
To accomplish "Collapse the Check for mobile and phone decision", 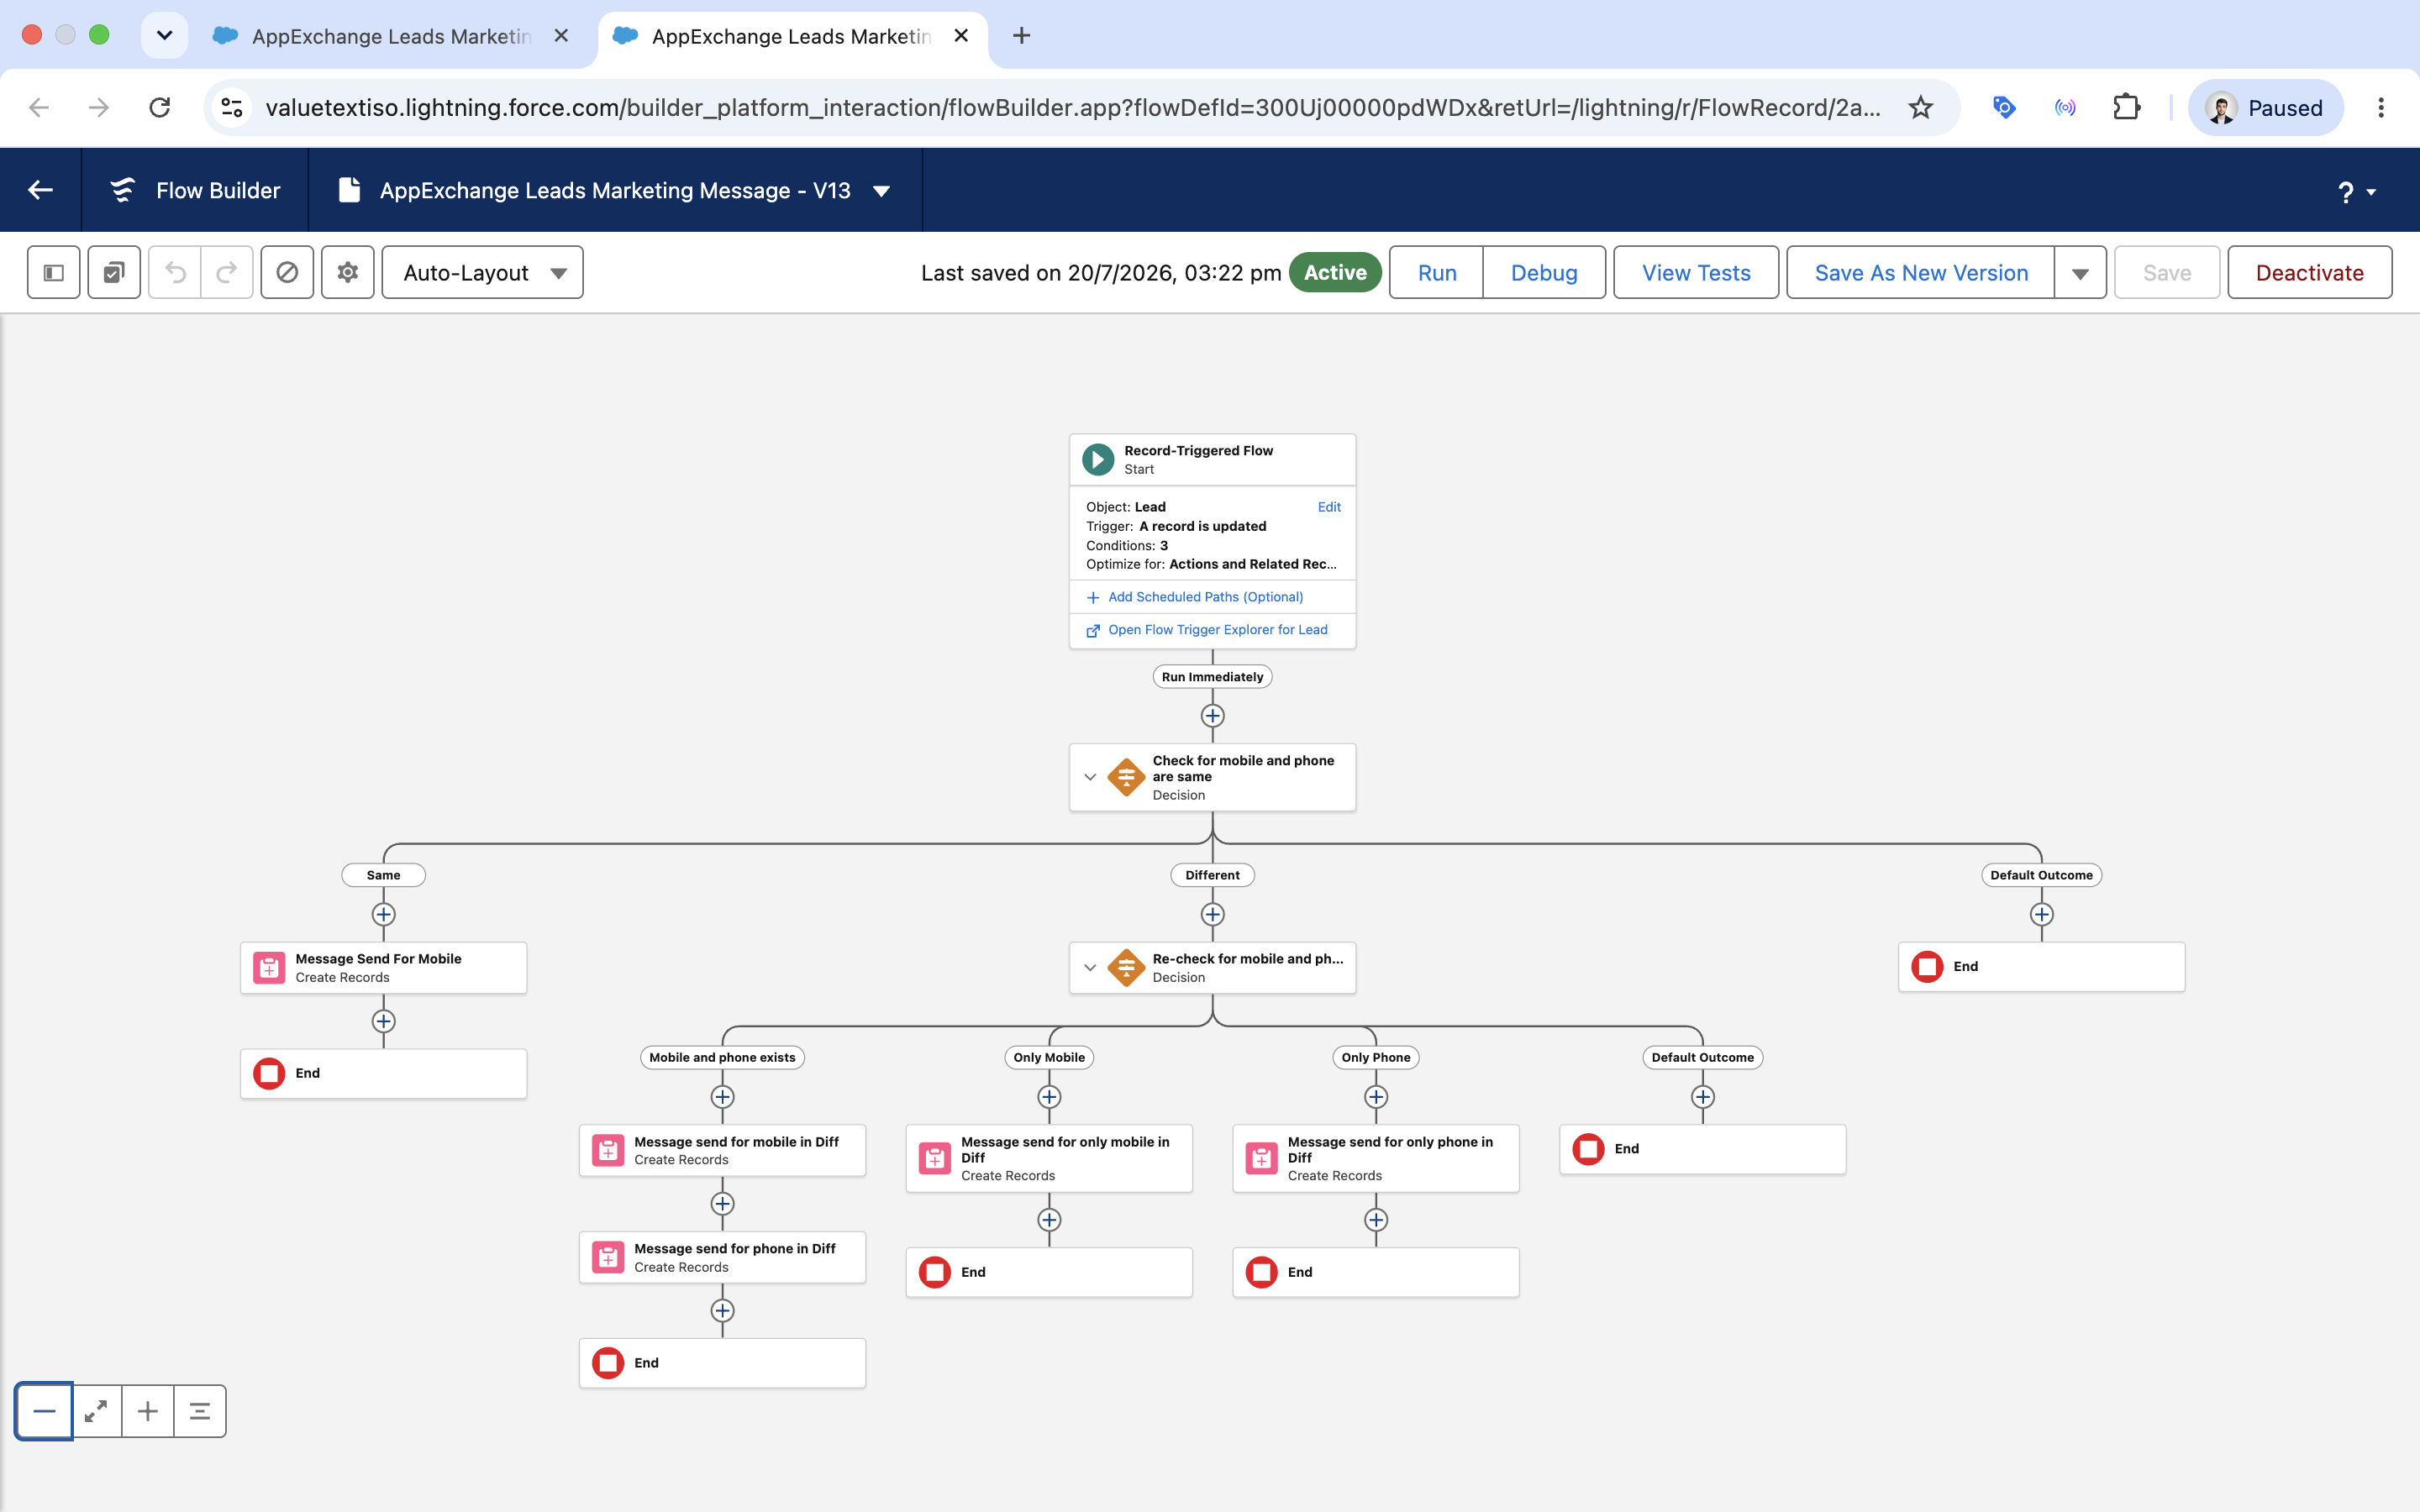I will tap(1090, 777).
